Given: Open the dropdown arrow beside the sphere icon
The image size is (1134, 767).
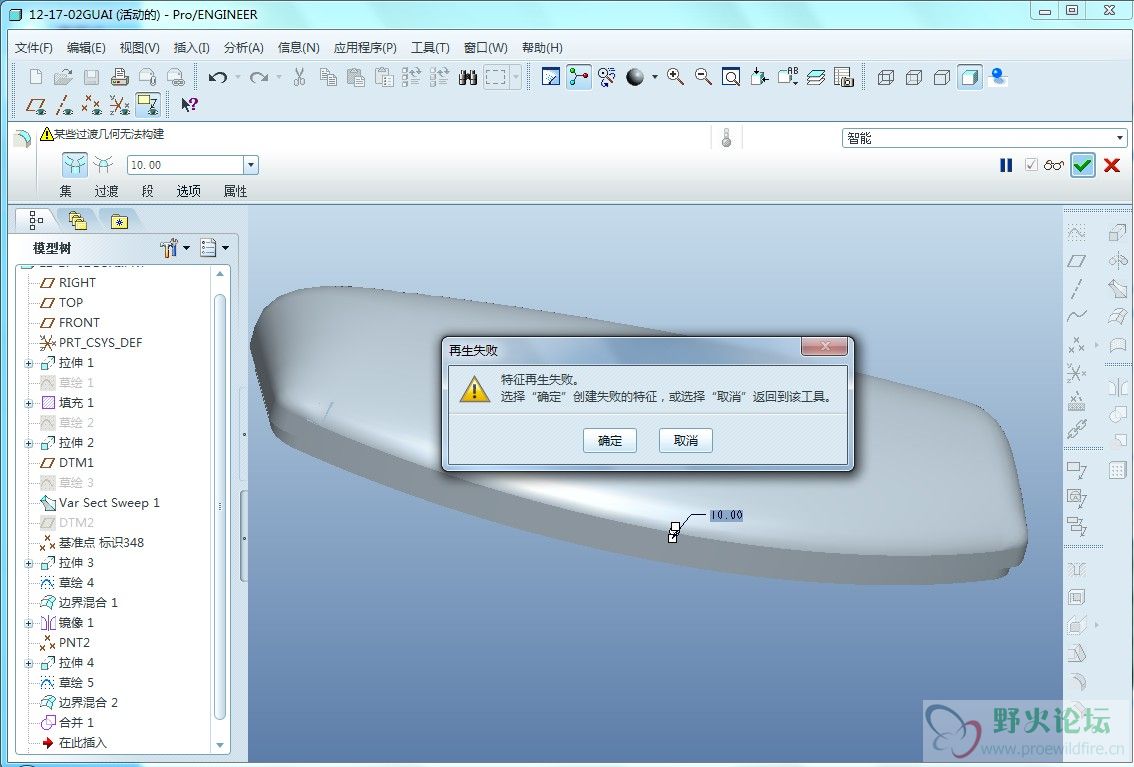Looking at the screenshot, I should coord(655,77).
